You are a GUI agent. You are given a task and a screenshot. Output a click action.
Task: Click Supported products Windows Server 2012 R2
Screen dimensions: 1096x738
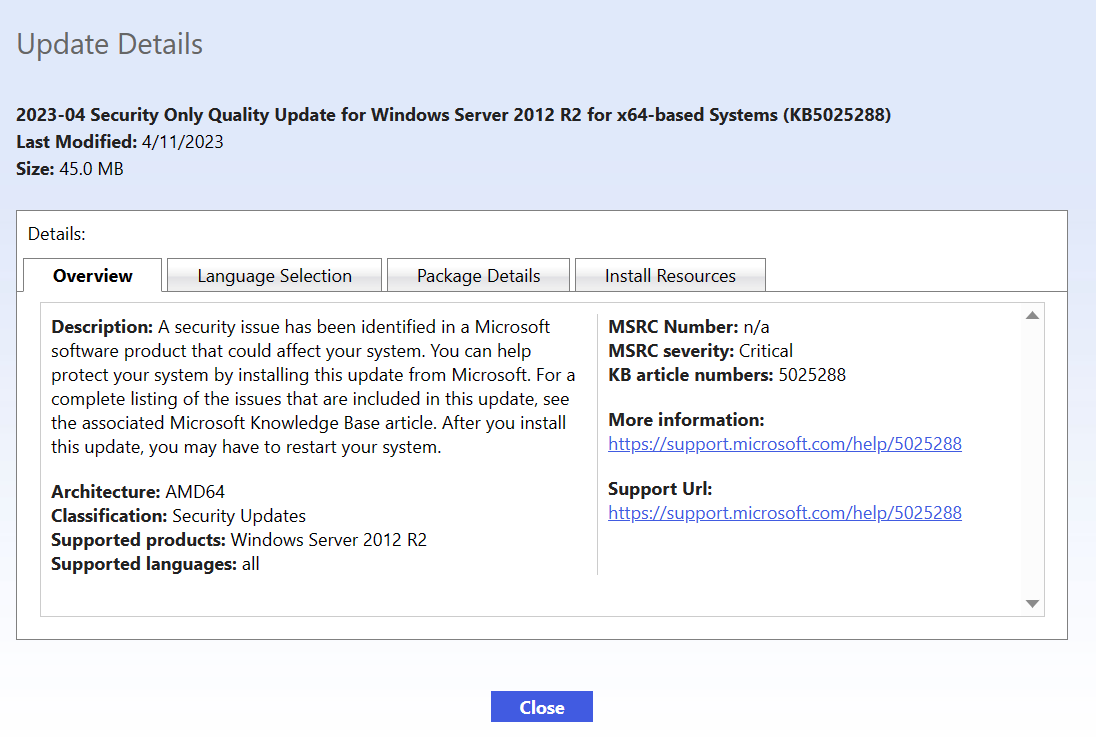tap(329, 540)
